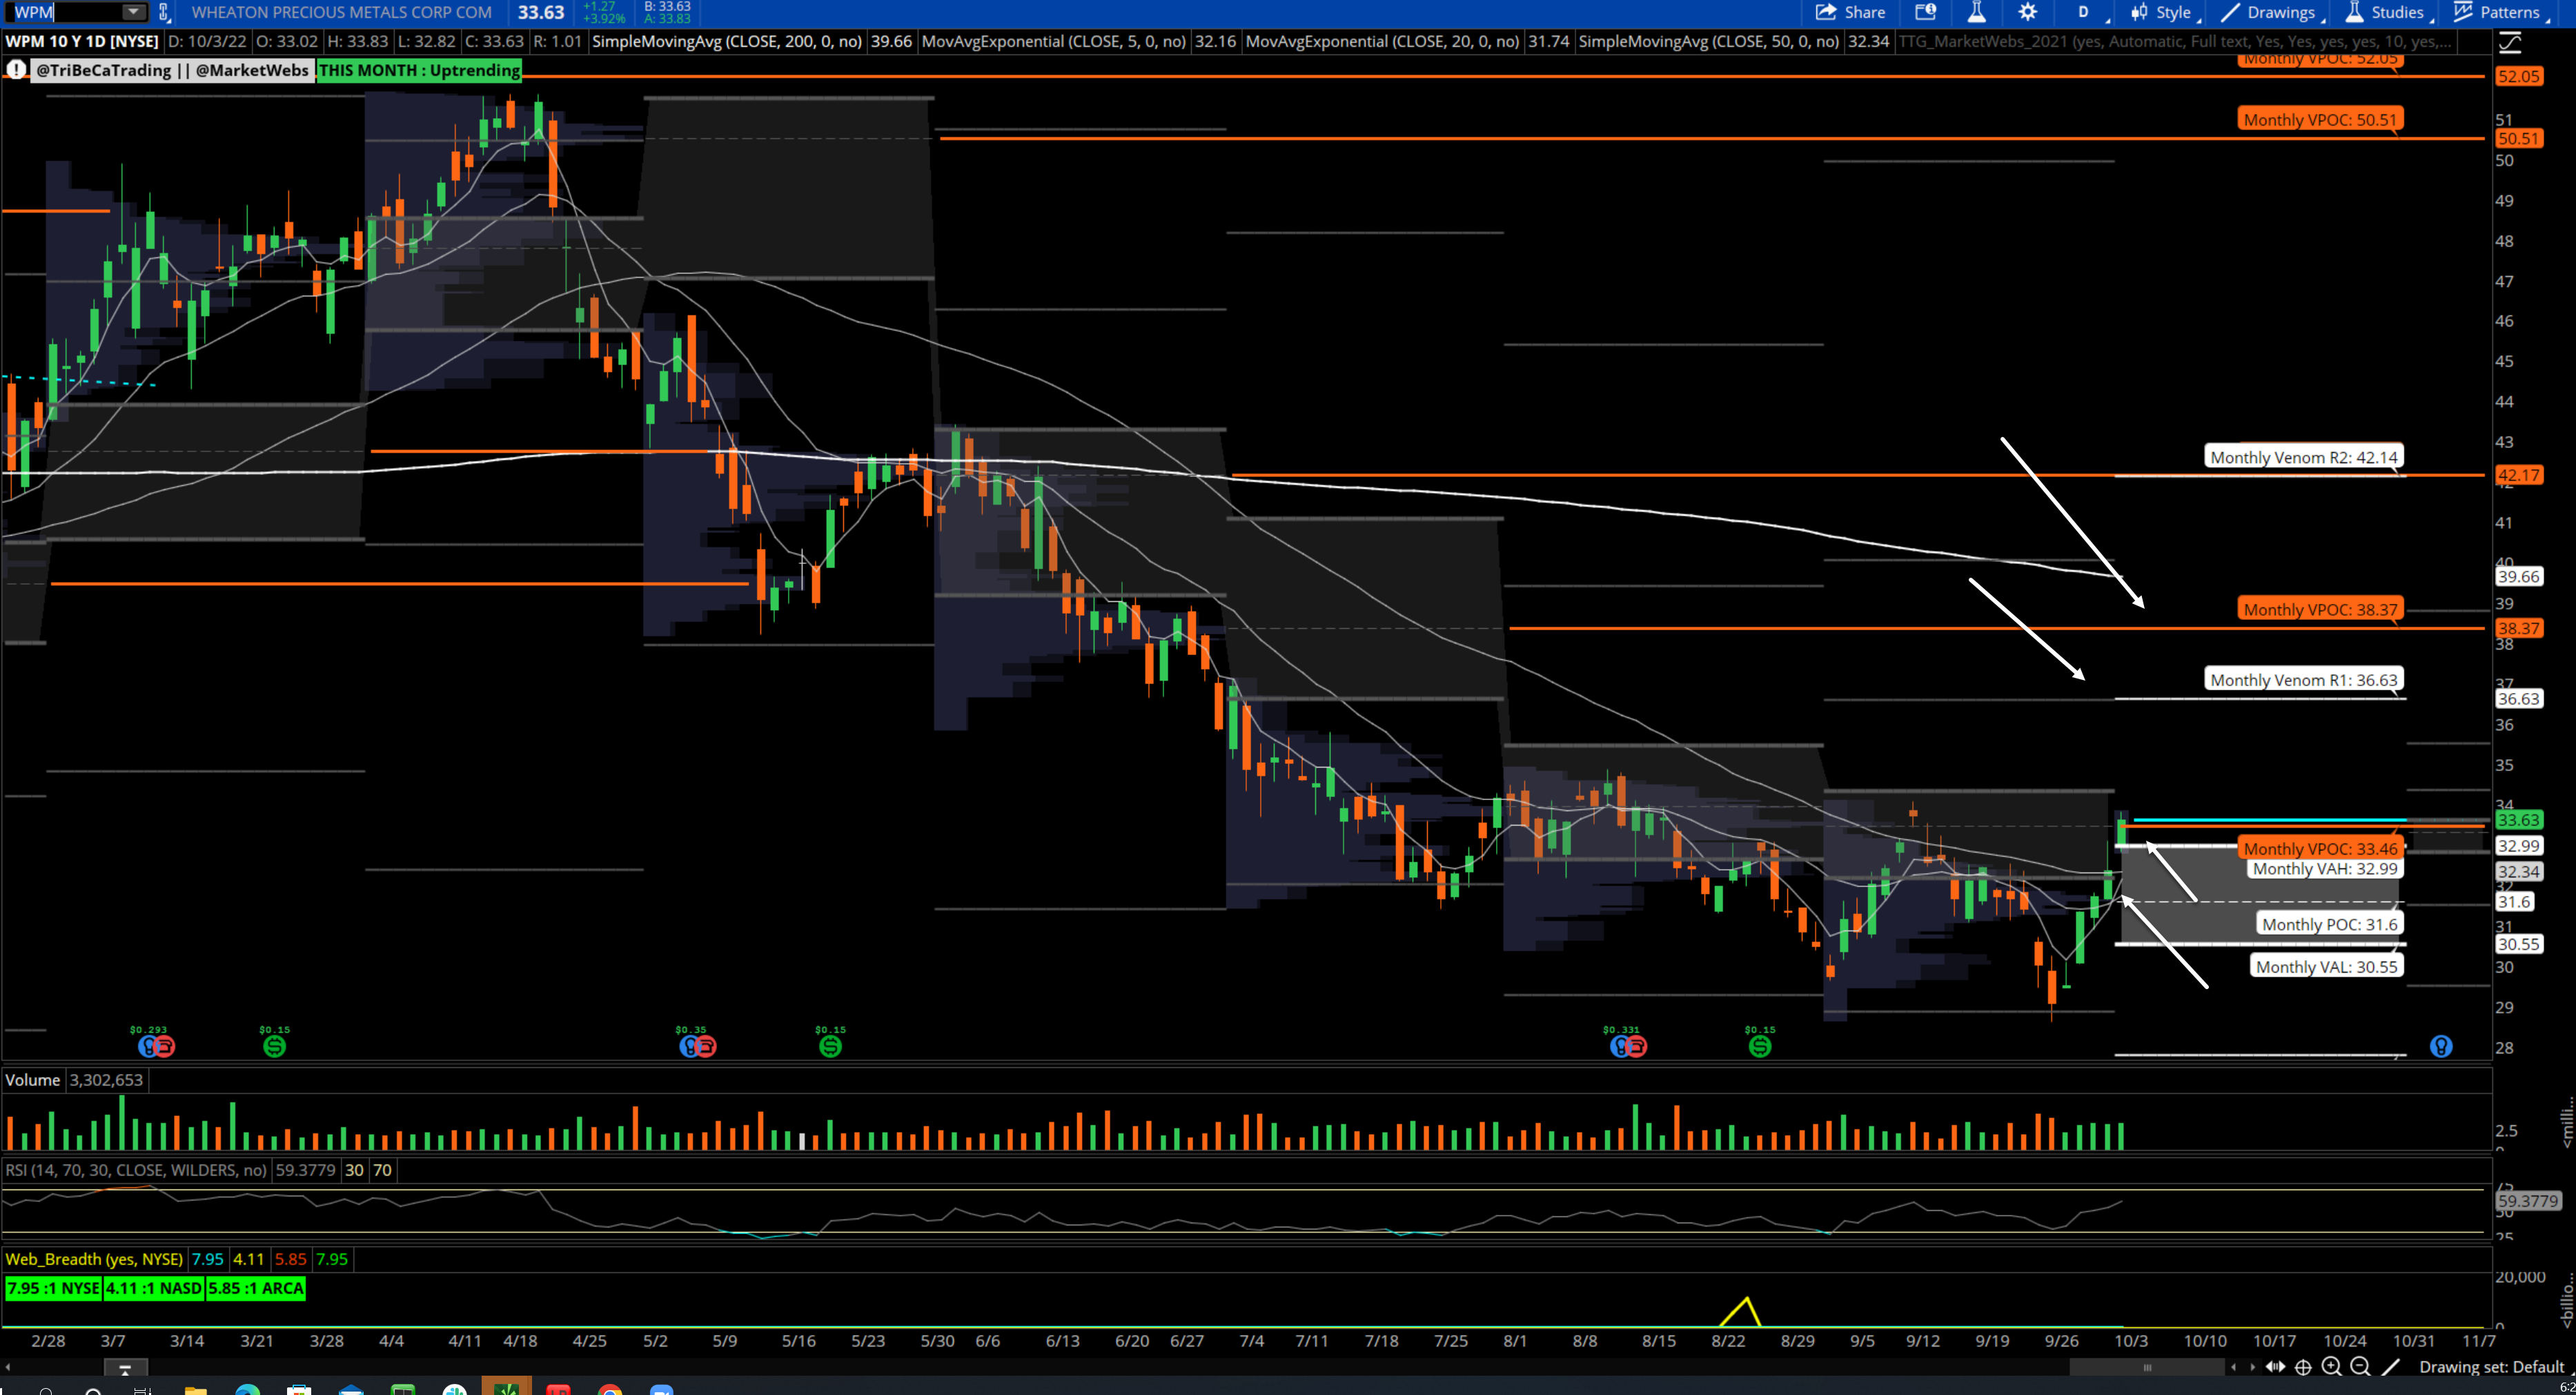Click the $0.293 earnings/dividend marker near 3/7
Screen dimensions: 2576x1395
[x=155, y=1046]
